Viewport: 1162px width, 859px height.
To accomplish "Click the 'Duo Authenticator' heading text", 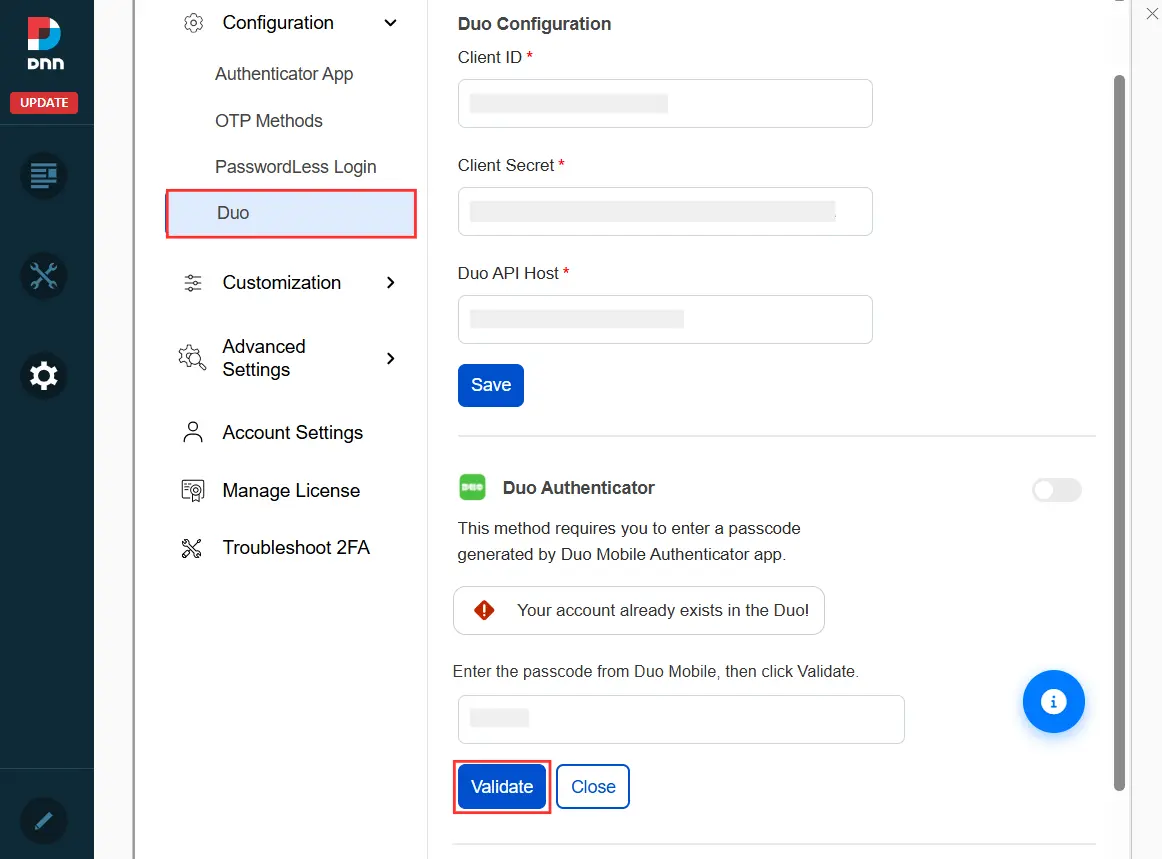I will (579, 488).
